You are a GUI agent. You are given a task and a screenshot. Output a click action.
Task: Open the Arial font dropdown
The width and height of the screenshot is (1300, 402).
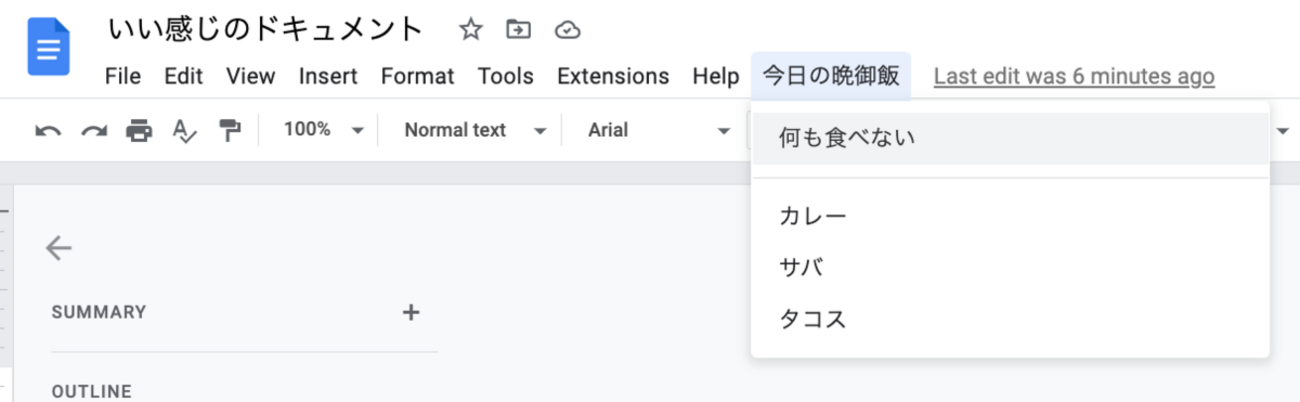(658, 130)
